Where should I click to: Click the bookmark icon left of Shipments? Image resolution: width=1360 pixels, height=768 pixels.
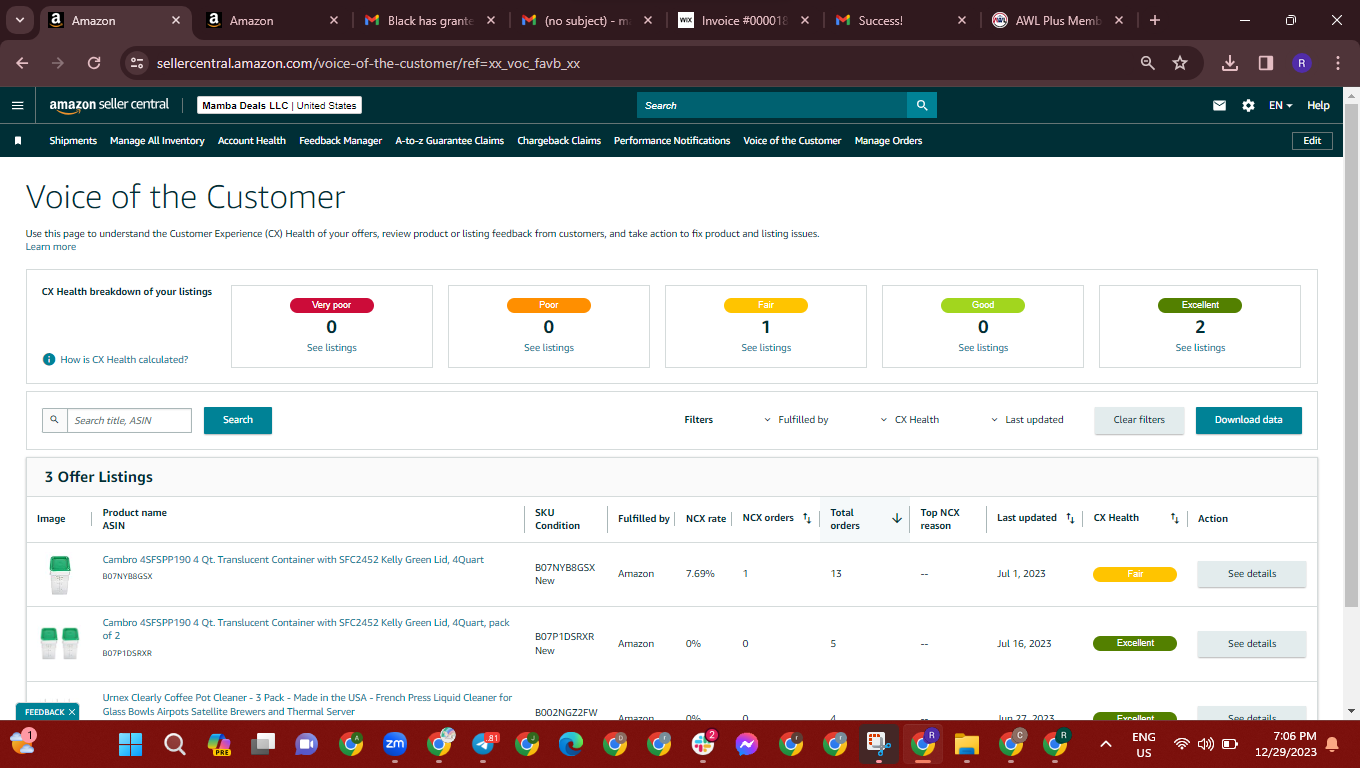pyautogui.click(x=17, y=141)
